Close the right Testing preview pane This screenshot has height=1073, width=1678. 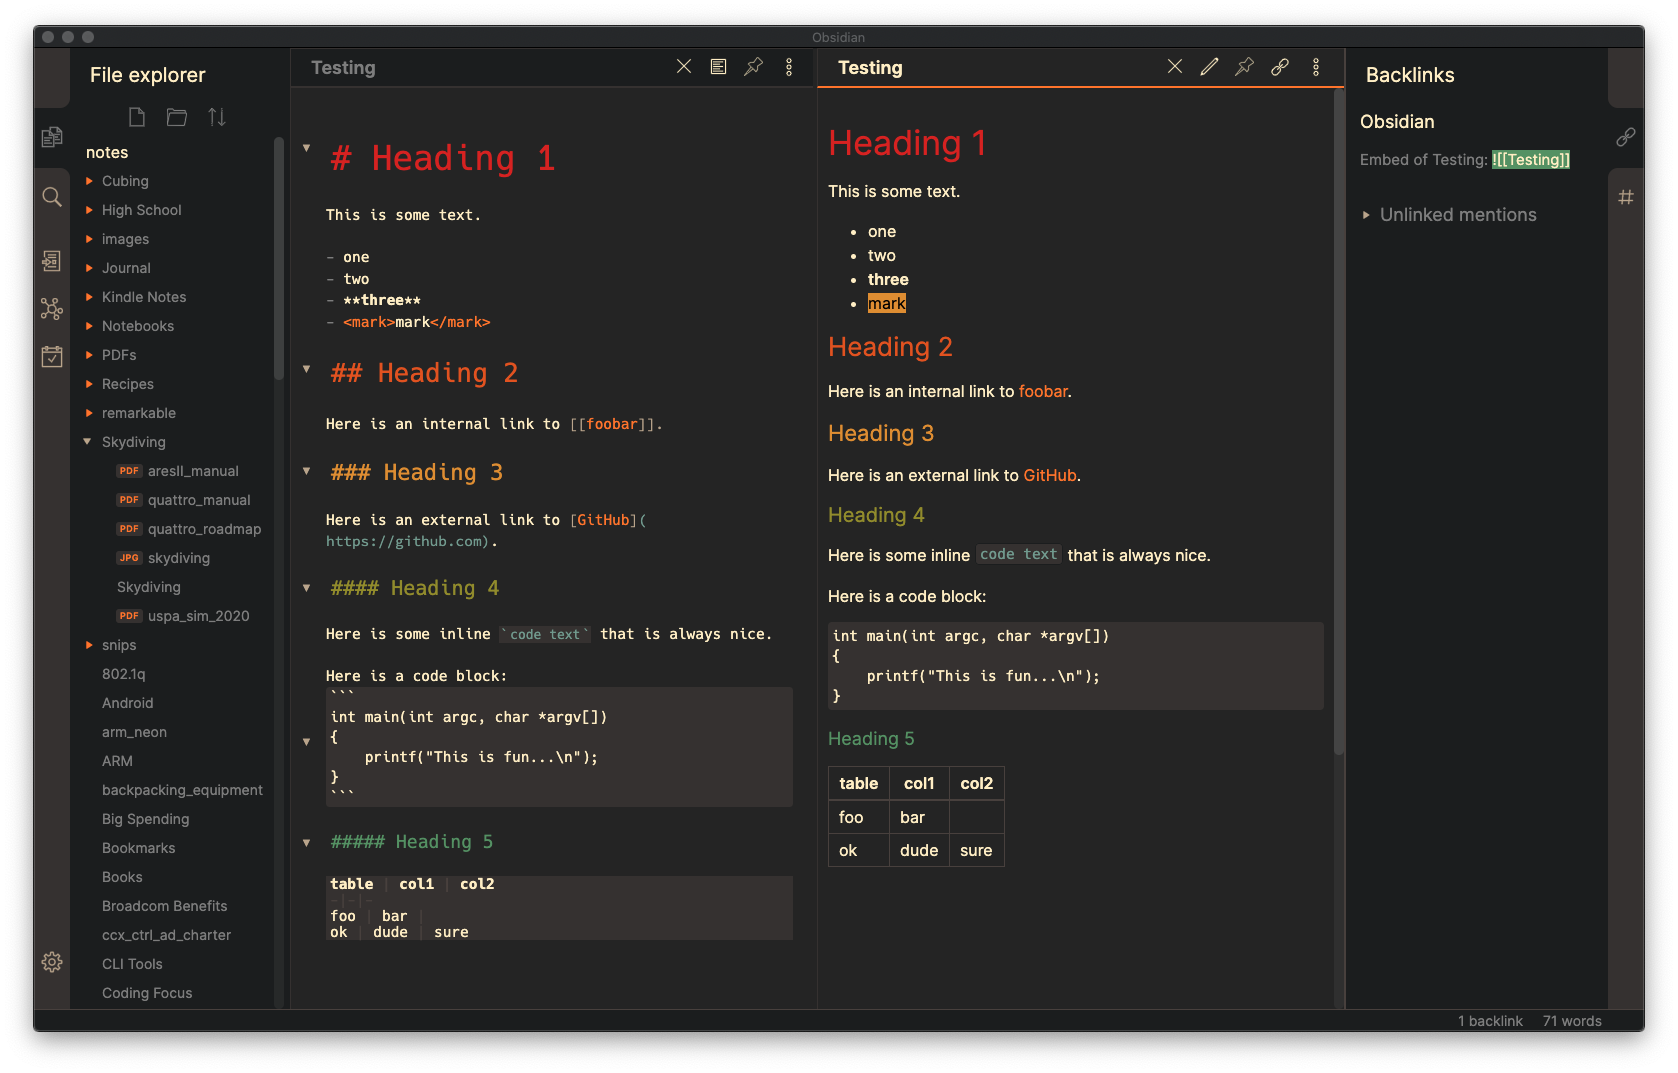click(x=1175, y=67)
